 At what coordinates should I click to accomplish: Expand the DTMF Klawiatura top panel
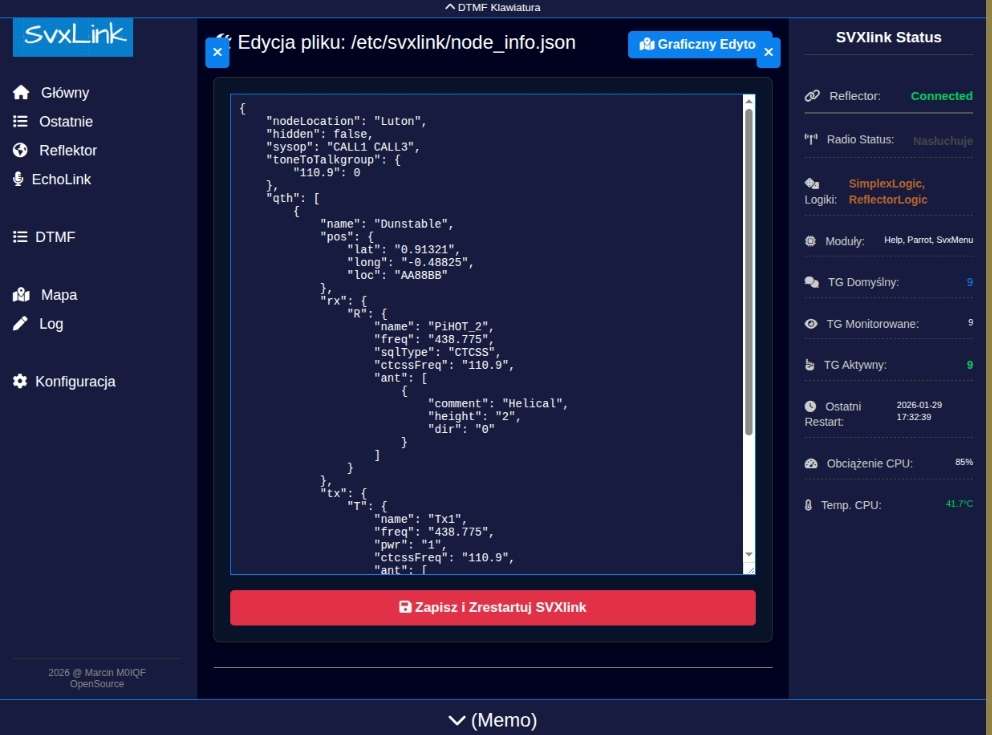point(492,7)
